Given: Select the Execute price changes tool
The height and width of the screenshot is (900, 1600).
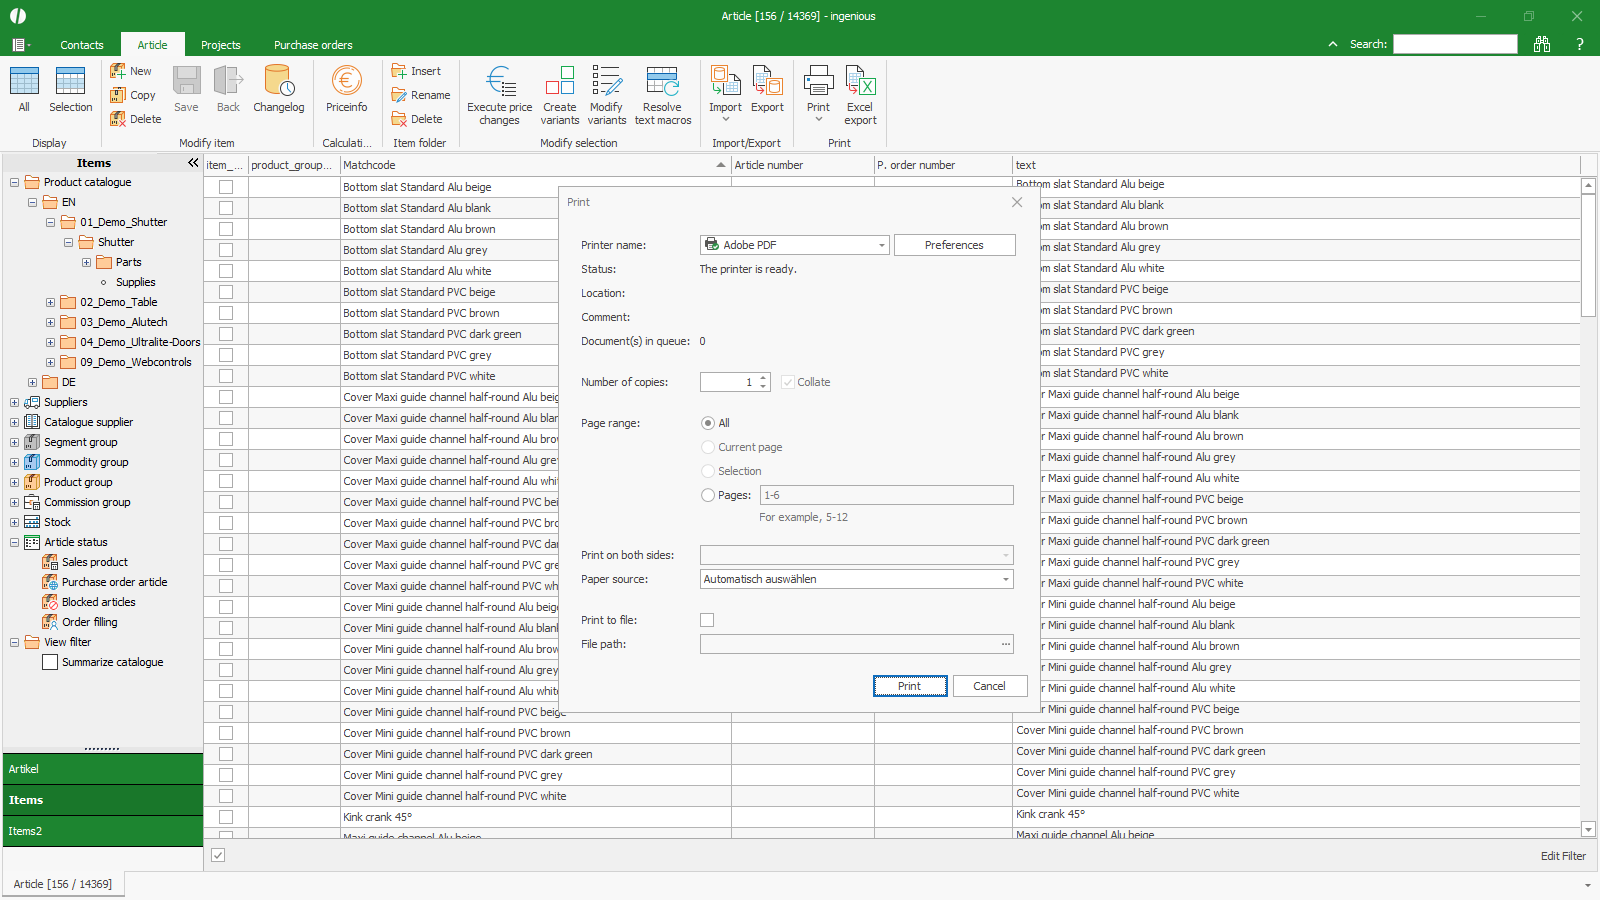Looking at the screenshot, I should (x=499, y=82).
